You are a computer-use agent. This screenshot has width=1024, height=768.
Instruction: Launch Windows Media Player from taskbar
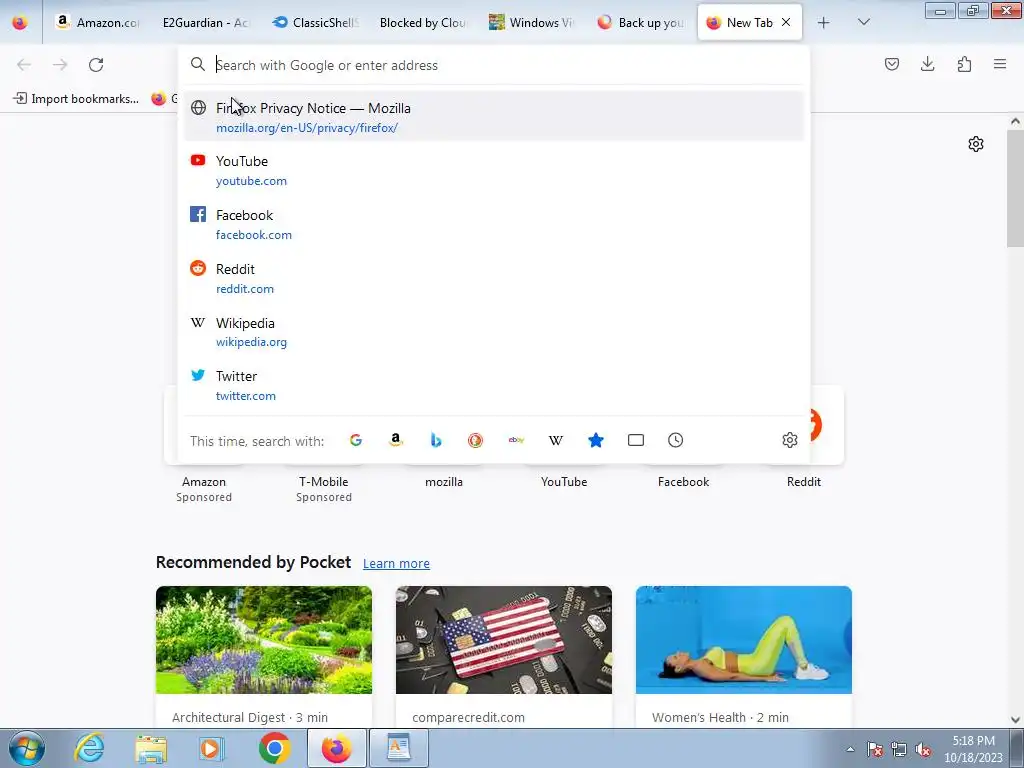(x=211, y=748)
